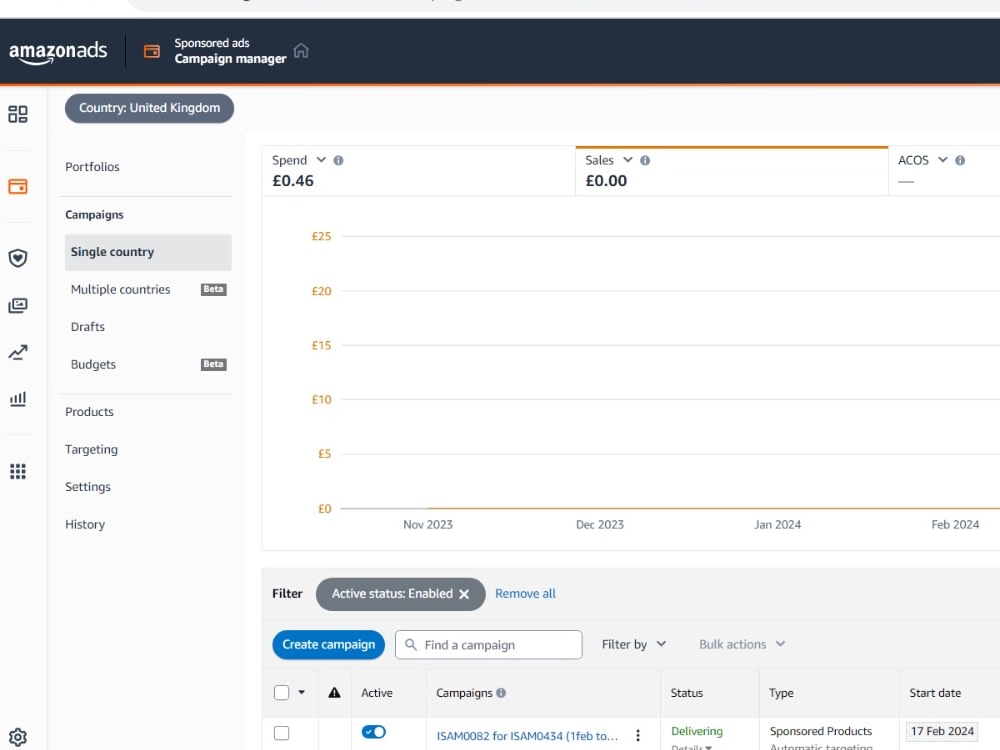Click inside the Find a campaign field
1000x750 pixels.
click(x=489, y=644)
